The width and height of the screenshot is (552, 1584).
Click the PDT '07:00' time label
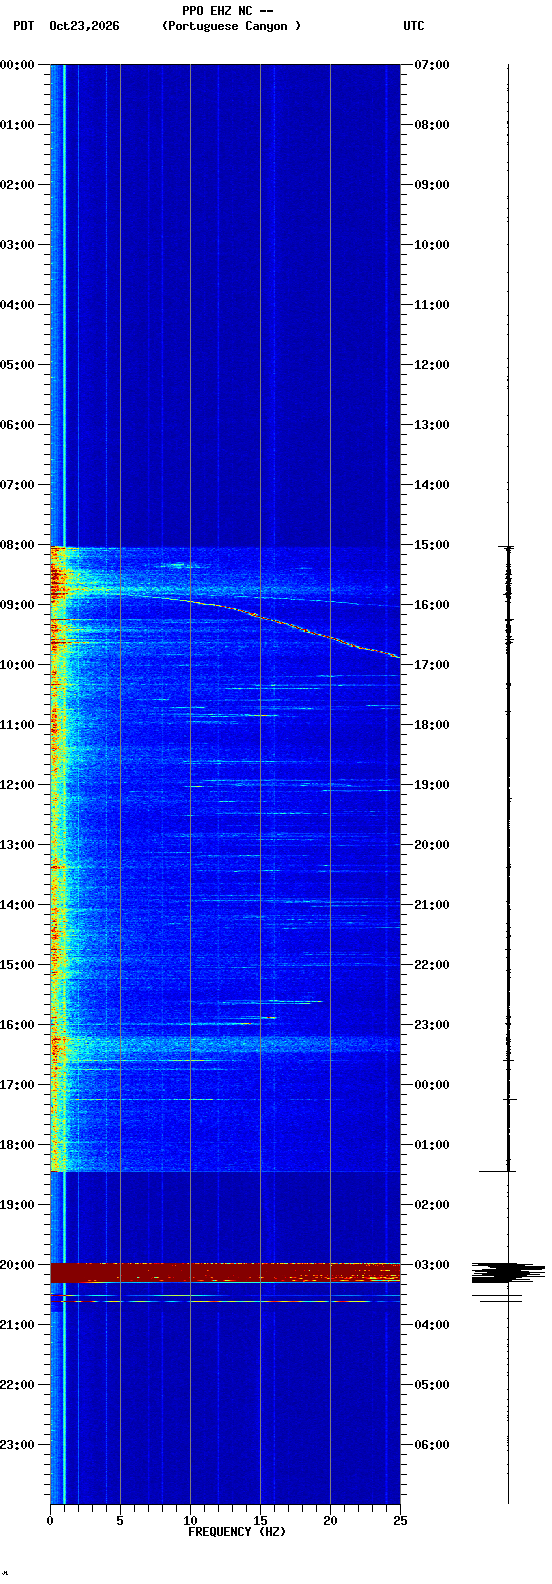(17, 485)
